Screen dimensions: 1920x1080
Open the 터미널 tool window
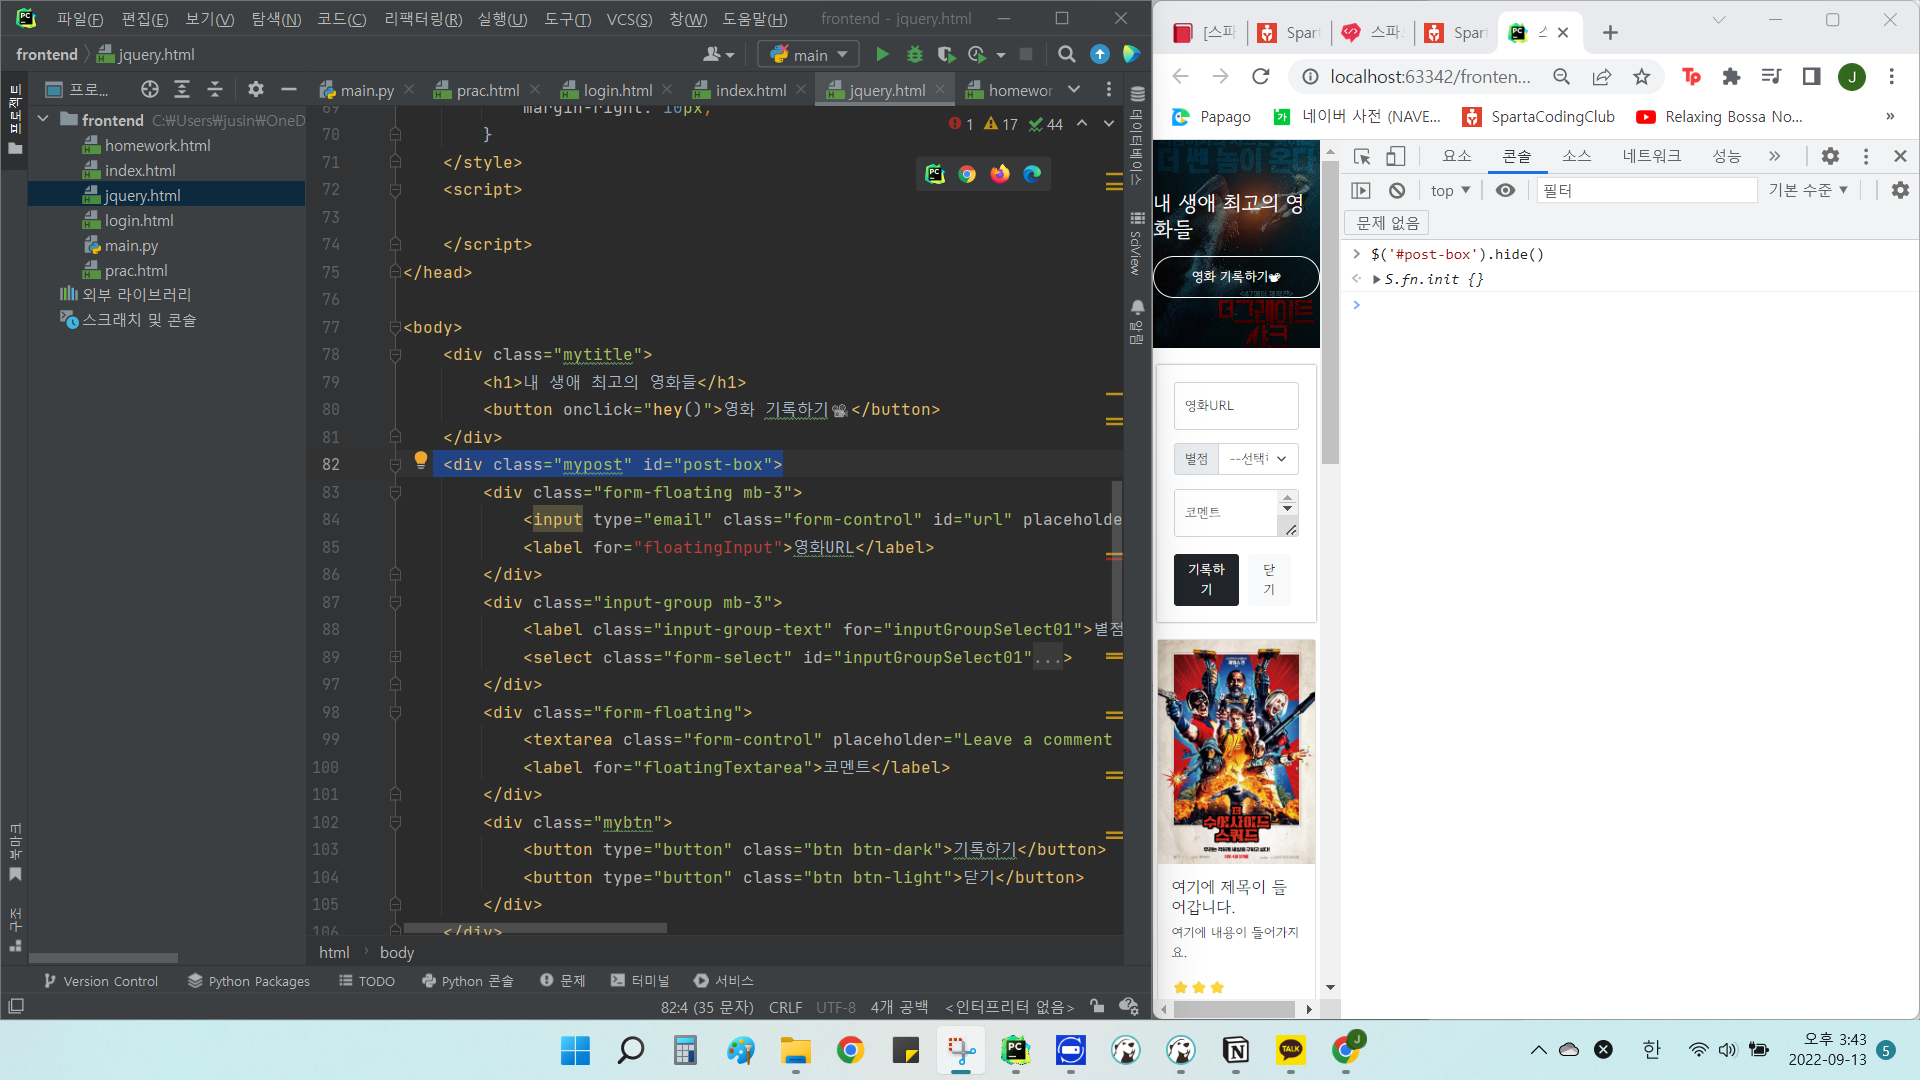click(640, 981)
